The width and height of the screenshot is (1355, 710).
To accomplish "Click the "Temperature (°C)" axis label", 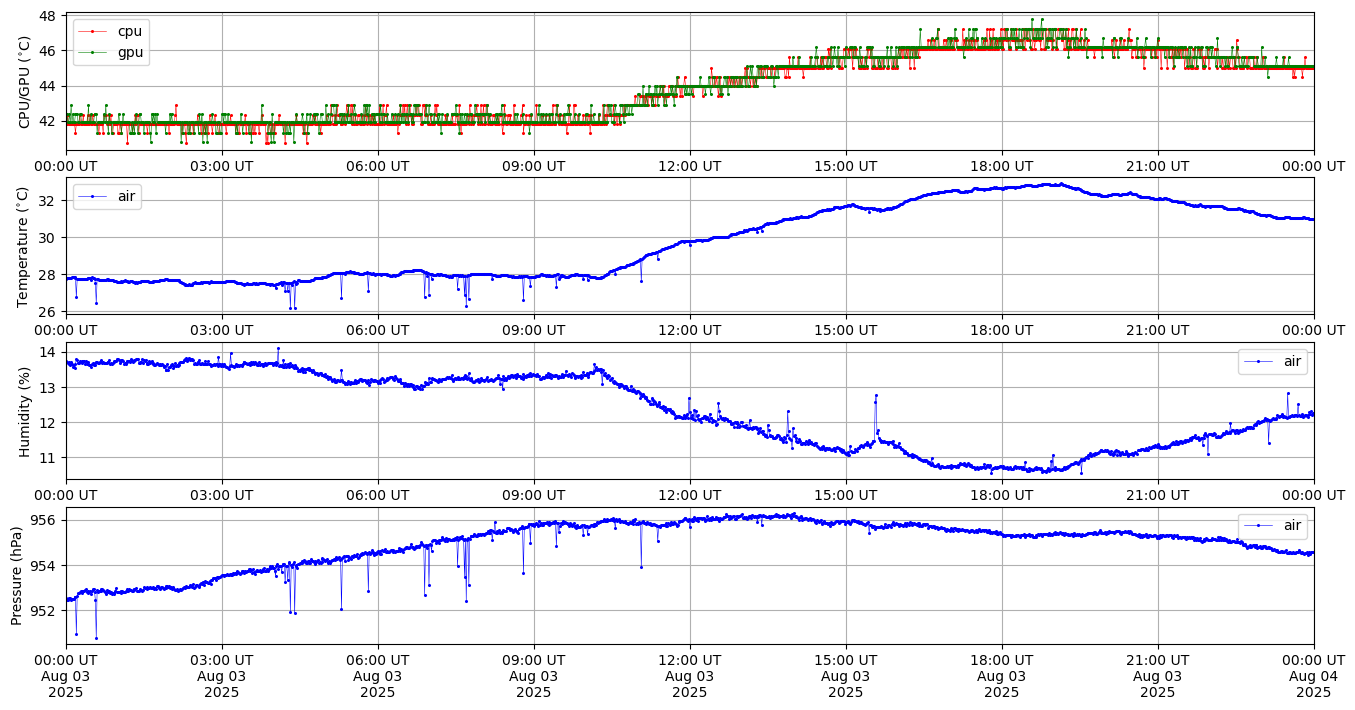I will click(x=25, y=246).
